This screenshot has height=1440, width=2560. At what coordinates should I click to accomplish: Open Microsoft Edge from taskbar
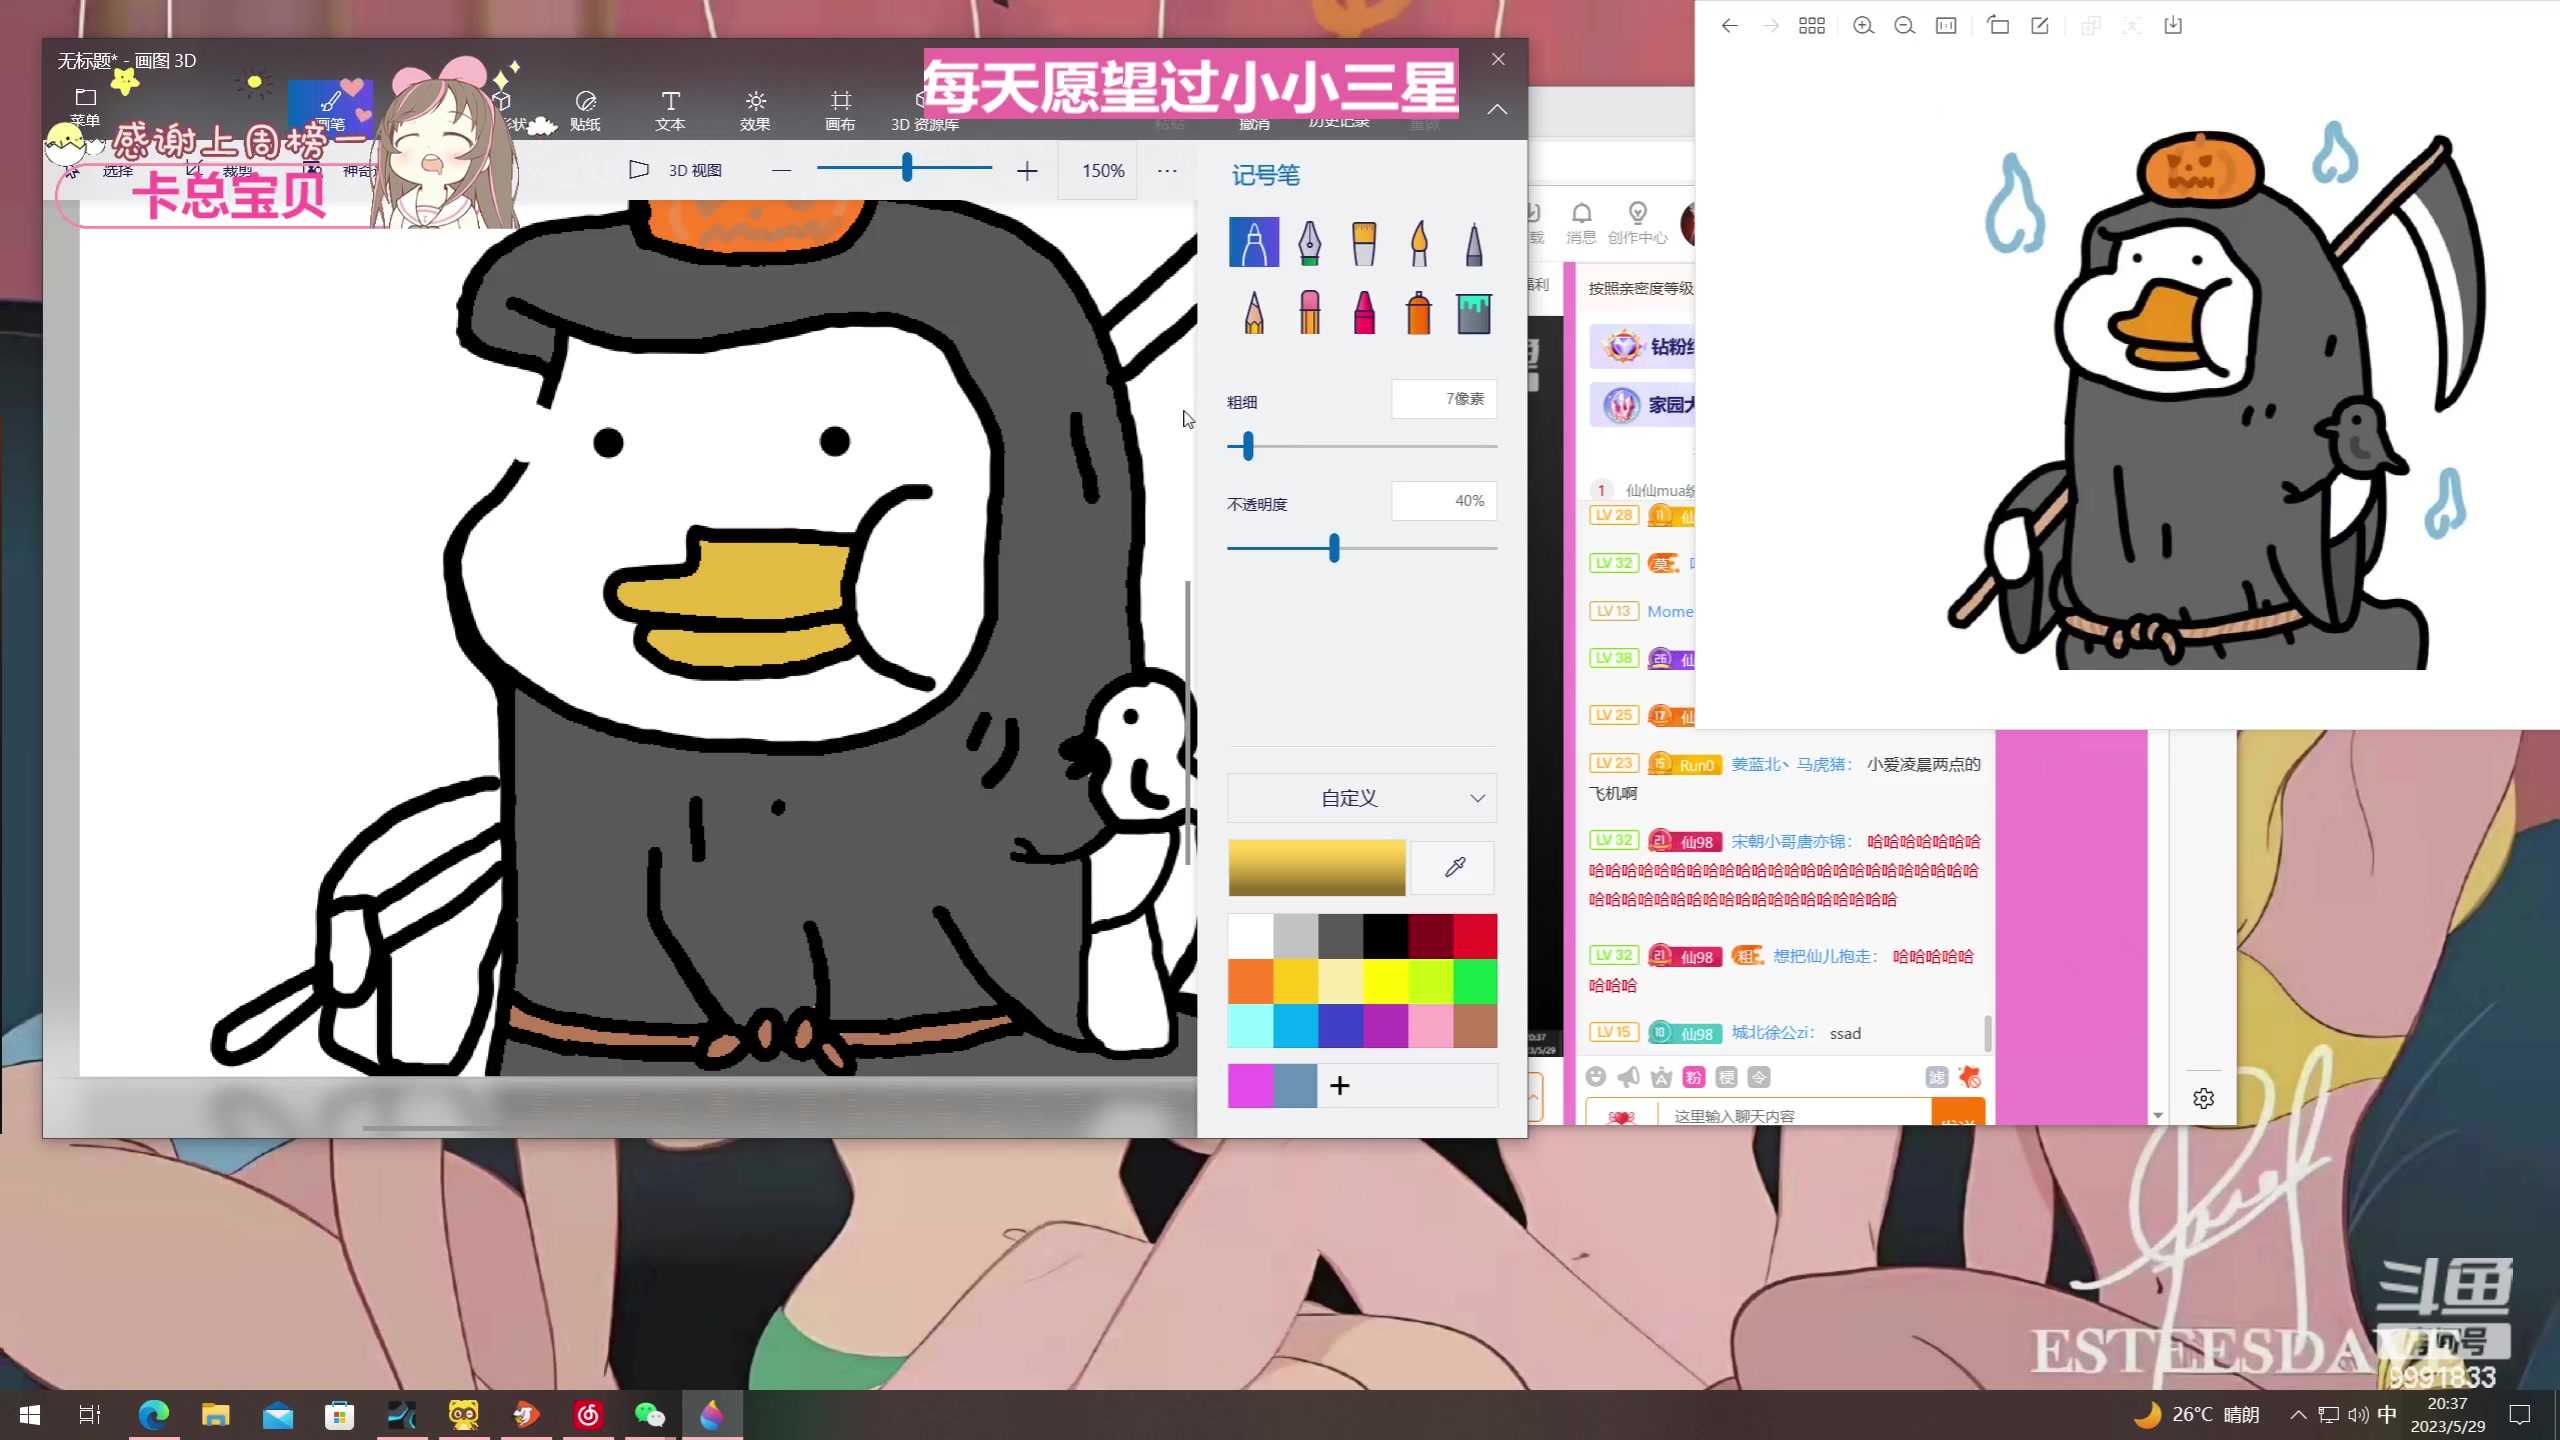(x=153, y=1415)
